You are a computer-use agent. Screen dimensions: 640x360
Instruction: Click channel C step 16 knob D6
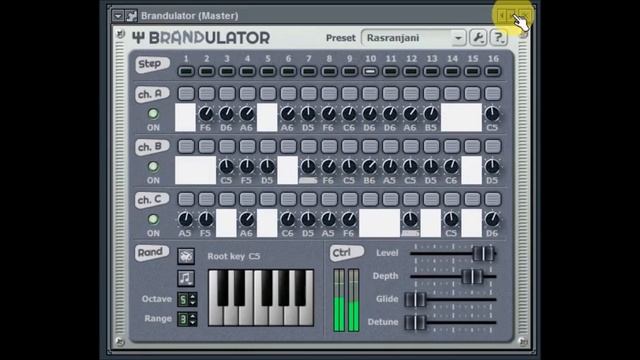coord(492,220)
